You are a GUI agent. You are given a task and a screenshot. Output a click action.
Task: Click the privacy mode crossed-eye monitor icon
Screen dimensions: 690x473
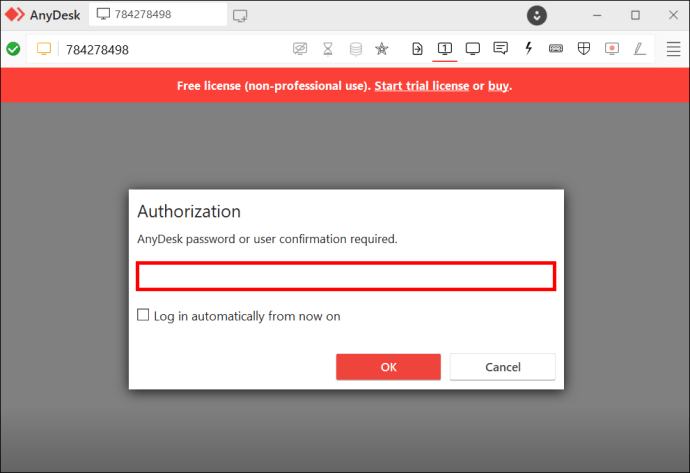pyautogui.click(x=300, y=48)
